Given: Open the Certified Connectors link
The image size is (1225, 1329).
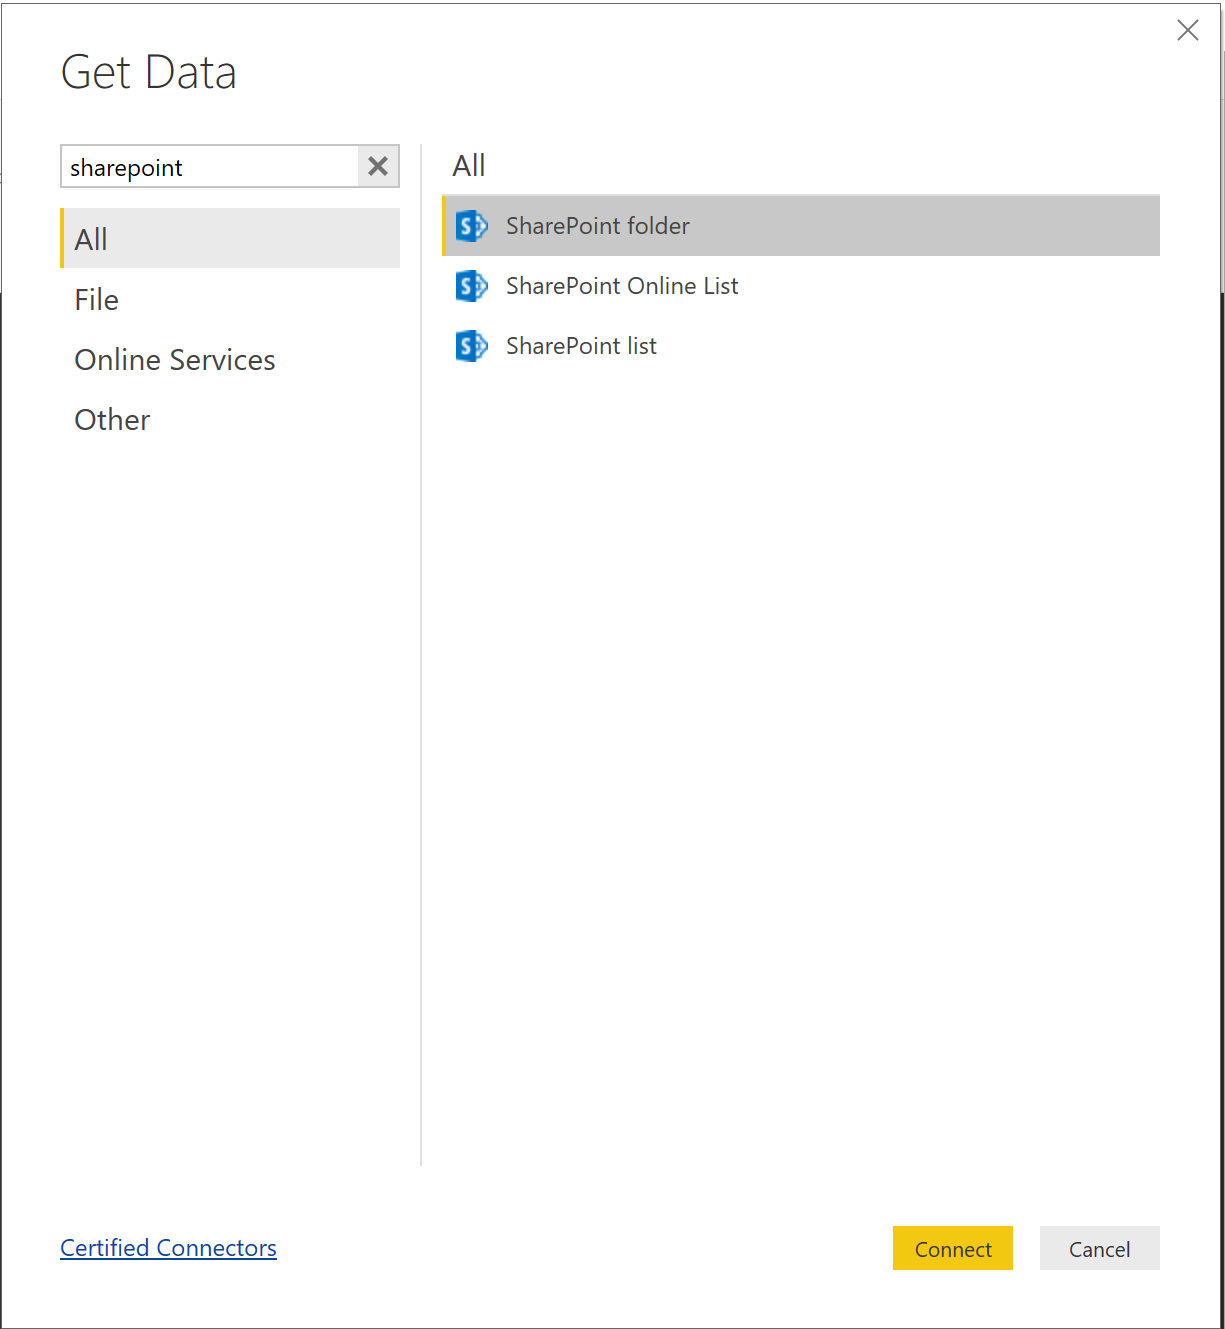Looking at the screenshot, I should [168, 1248].
